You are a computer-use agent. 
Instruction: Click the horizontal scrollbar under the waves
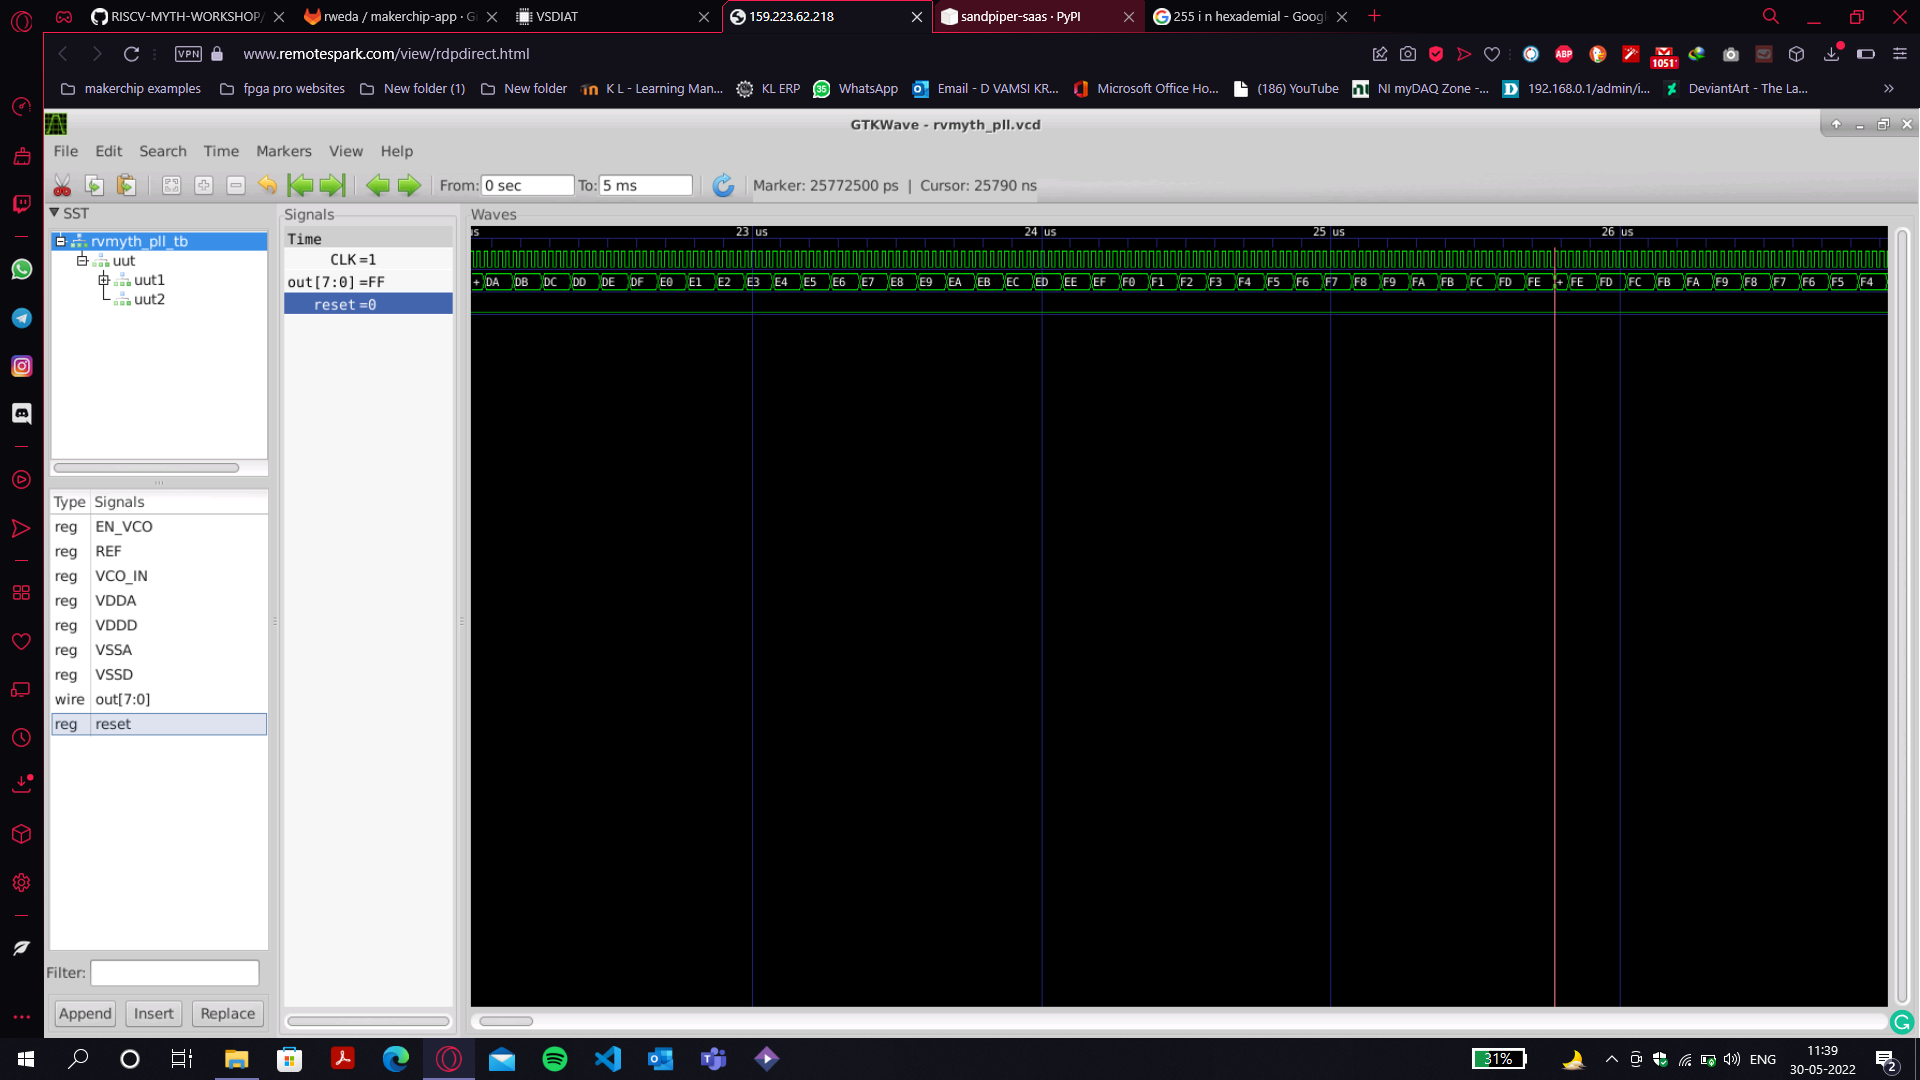(506, 1021)
